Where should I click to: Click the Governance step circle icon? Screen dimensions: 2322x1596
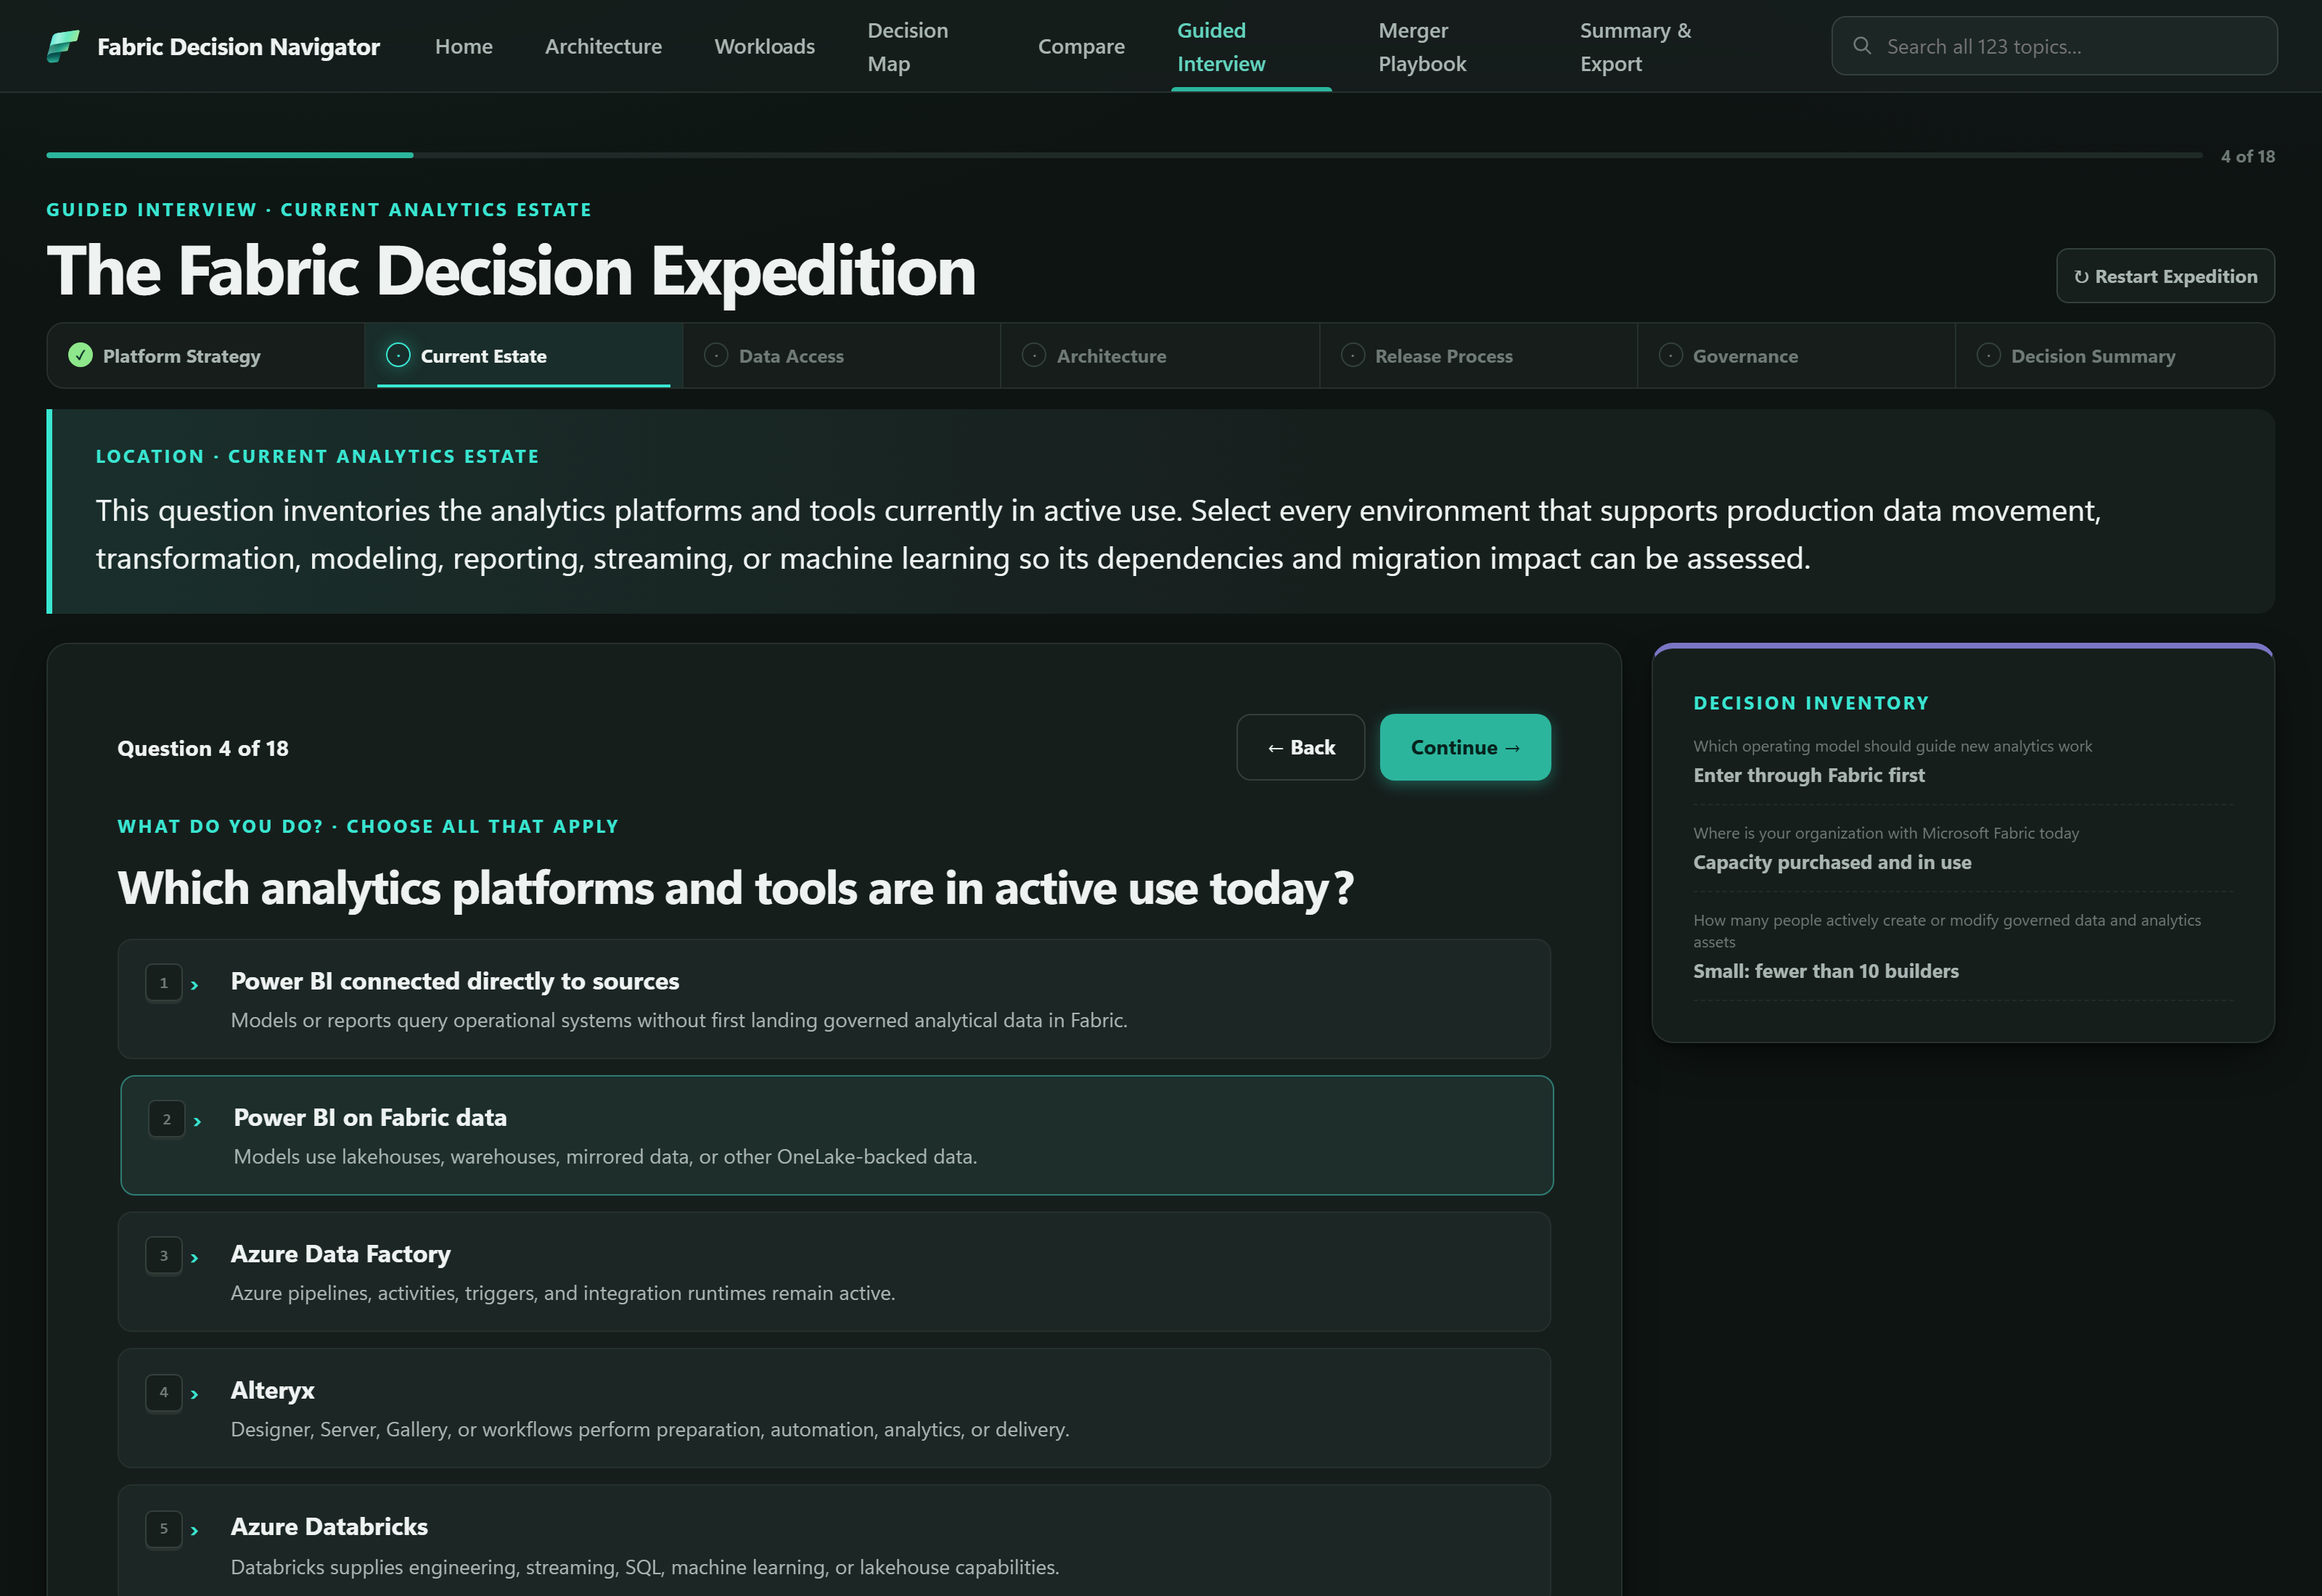(1670, 355)
